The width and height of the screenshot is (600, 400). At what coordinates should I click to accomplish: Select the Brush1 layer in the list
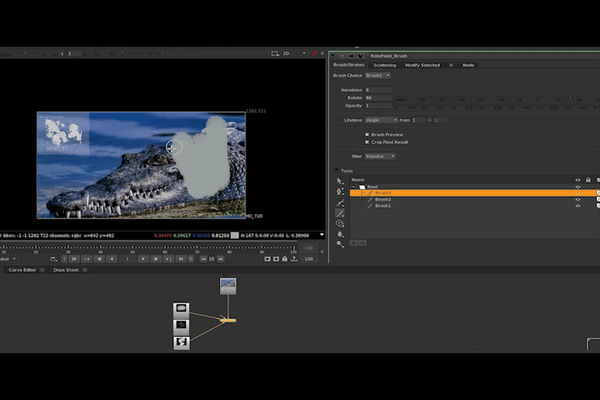click(x=383, y=205)
